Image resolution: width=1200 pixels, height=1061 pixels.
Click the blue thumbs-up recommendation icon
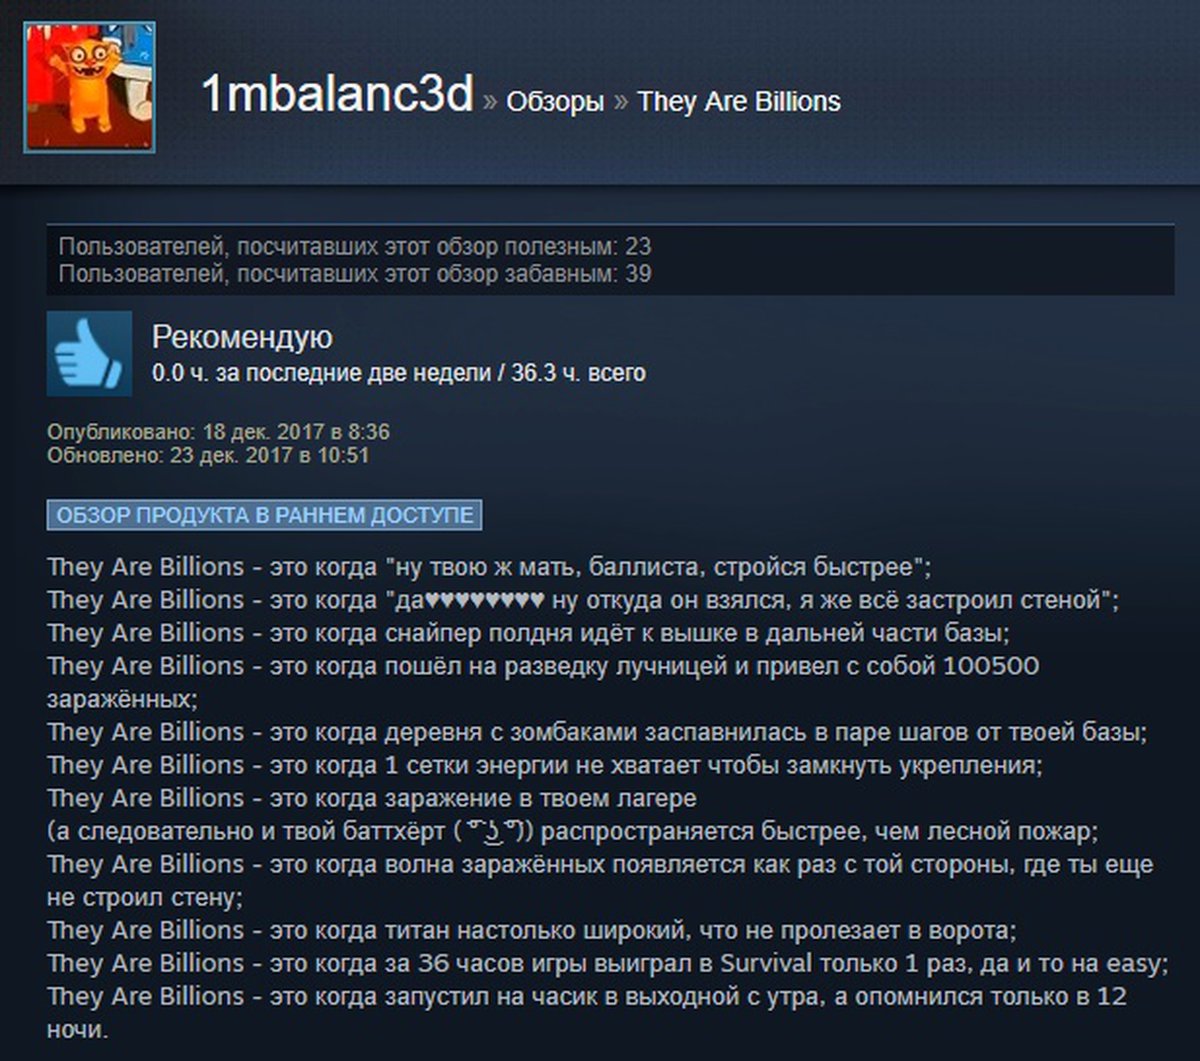(x=89, y=353)
